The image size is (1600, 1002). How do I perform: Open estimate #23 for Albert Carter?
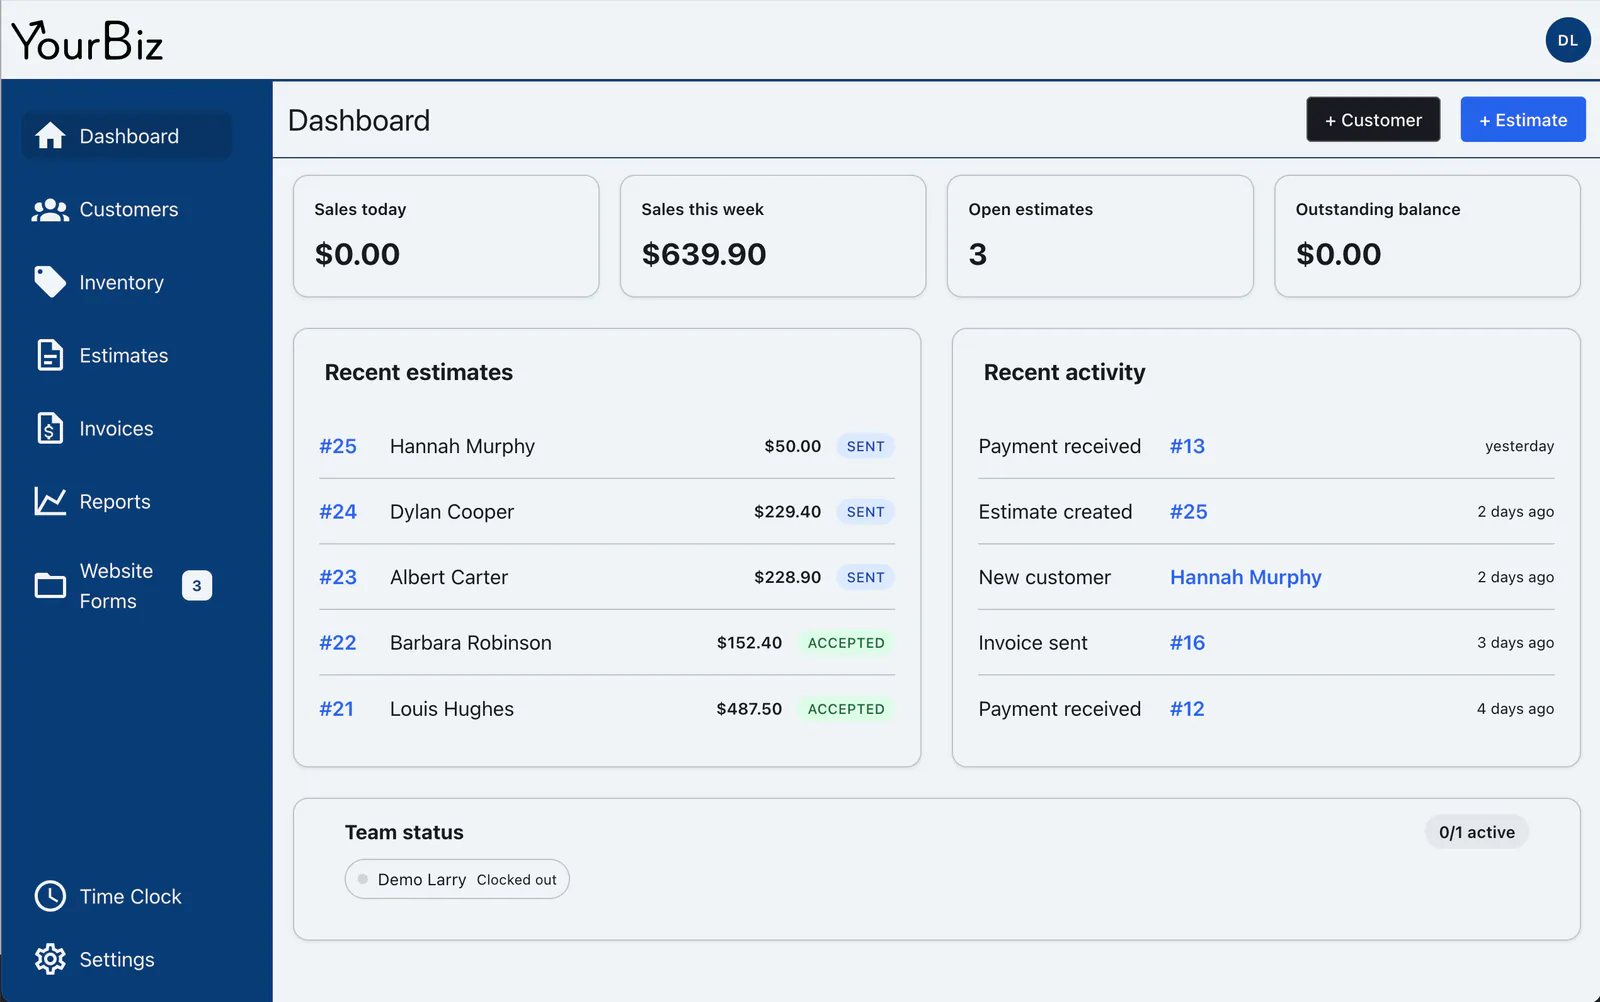coord(338,577)
